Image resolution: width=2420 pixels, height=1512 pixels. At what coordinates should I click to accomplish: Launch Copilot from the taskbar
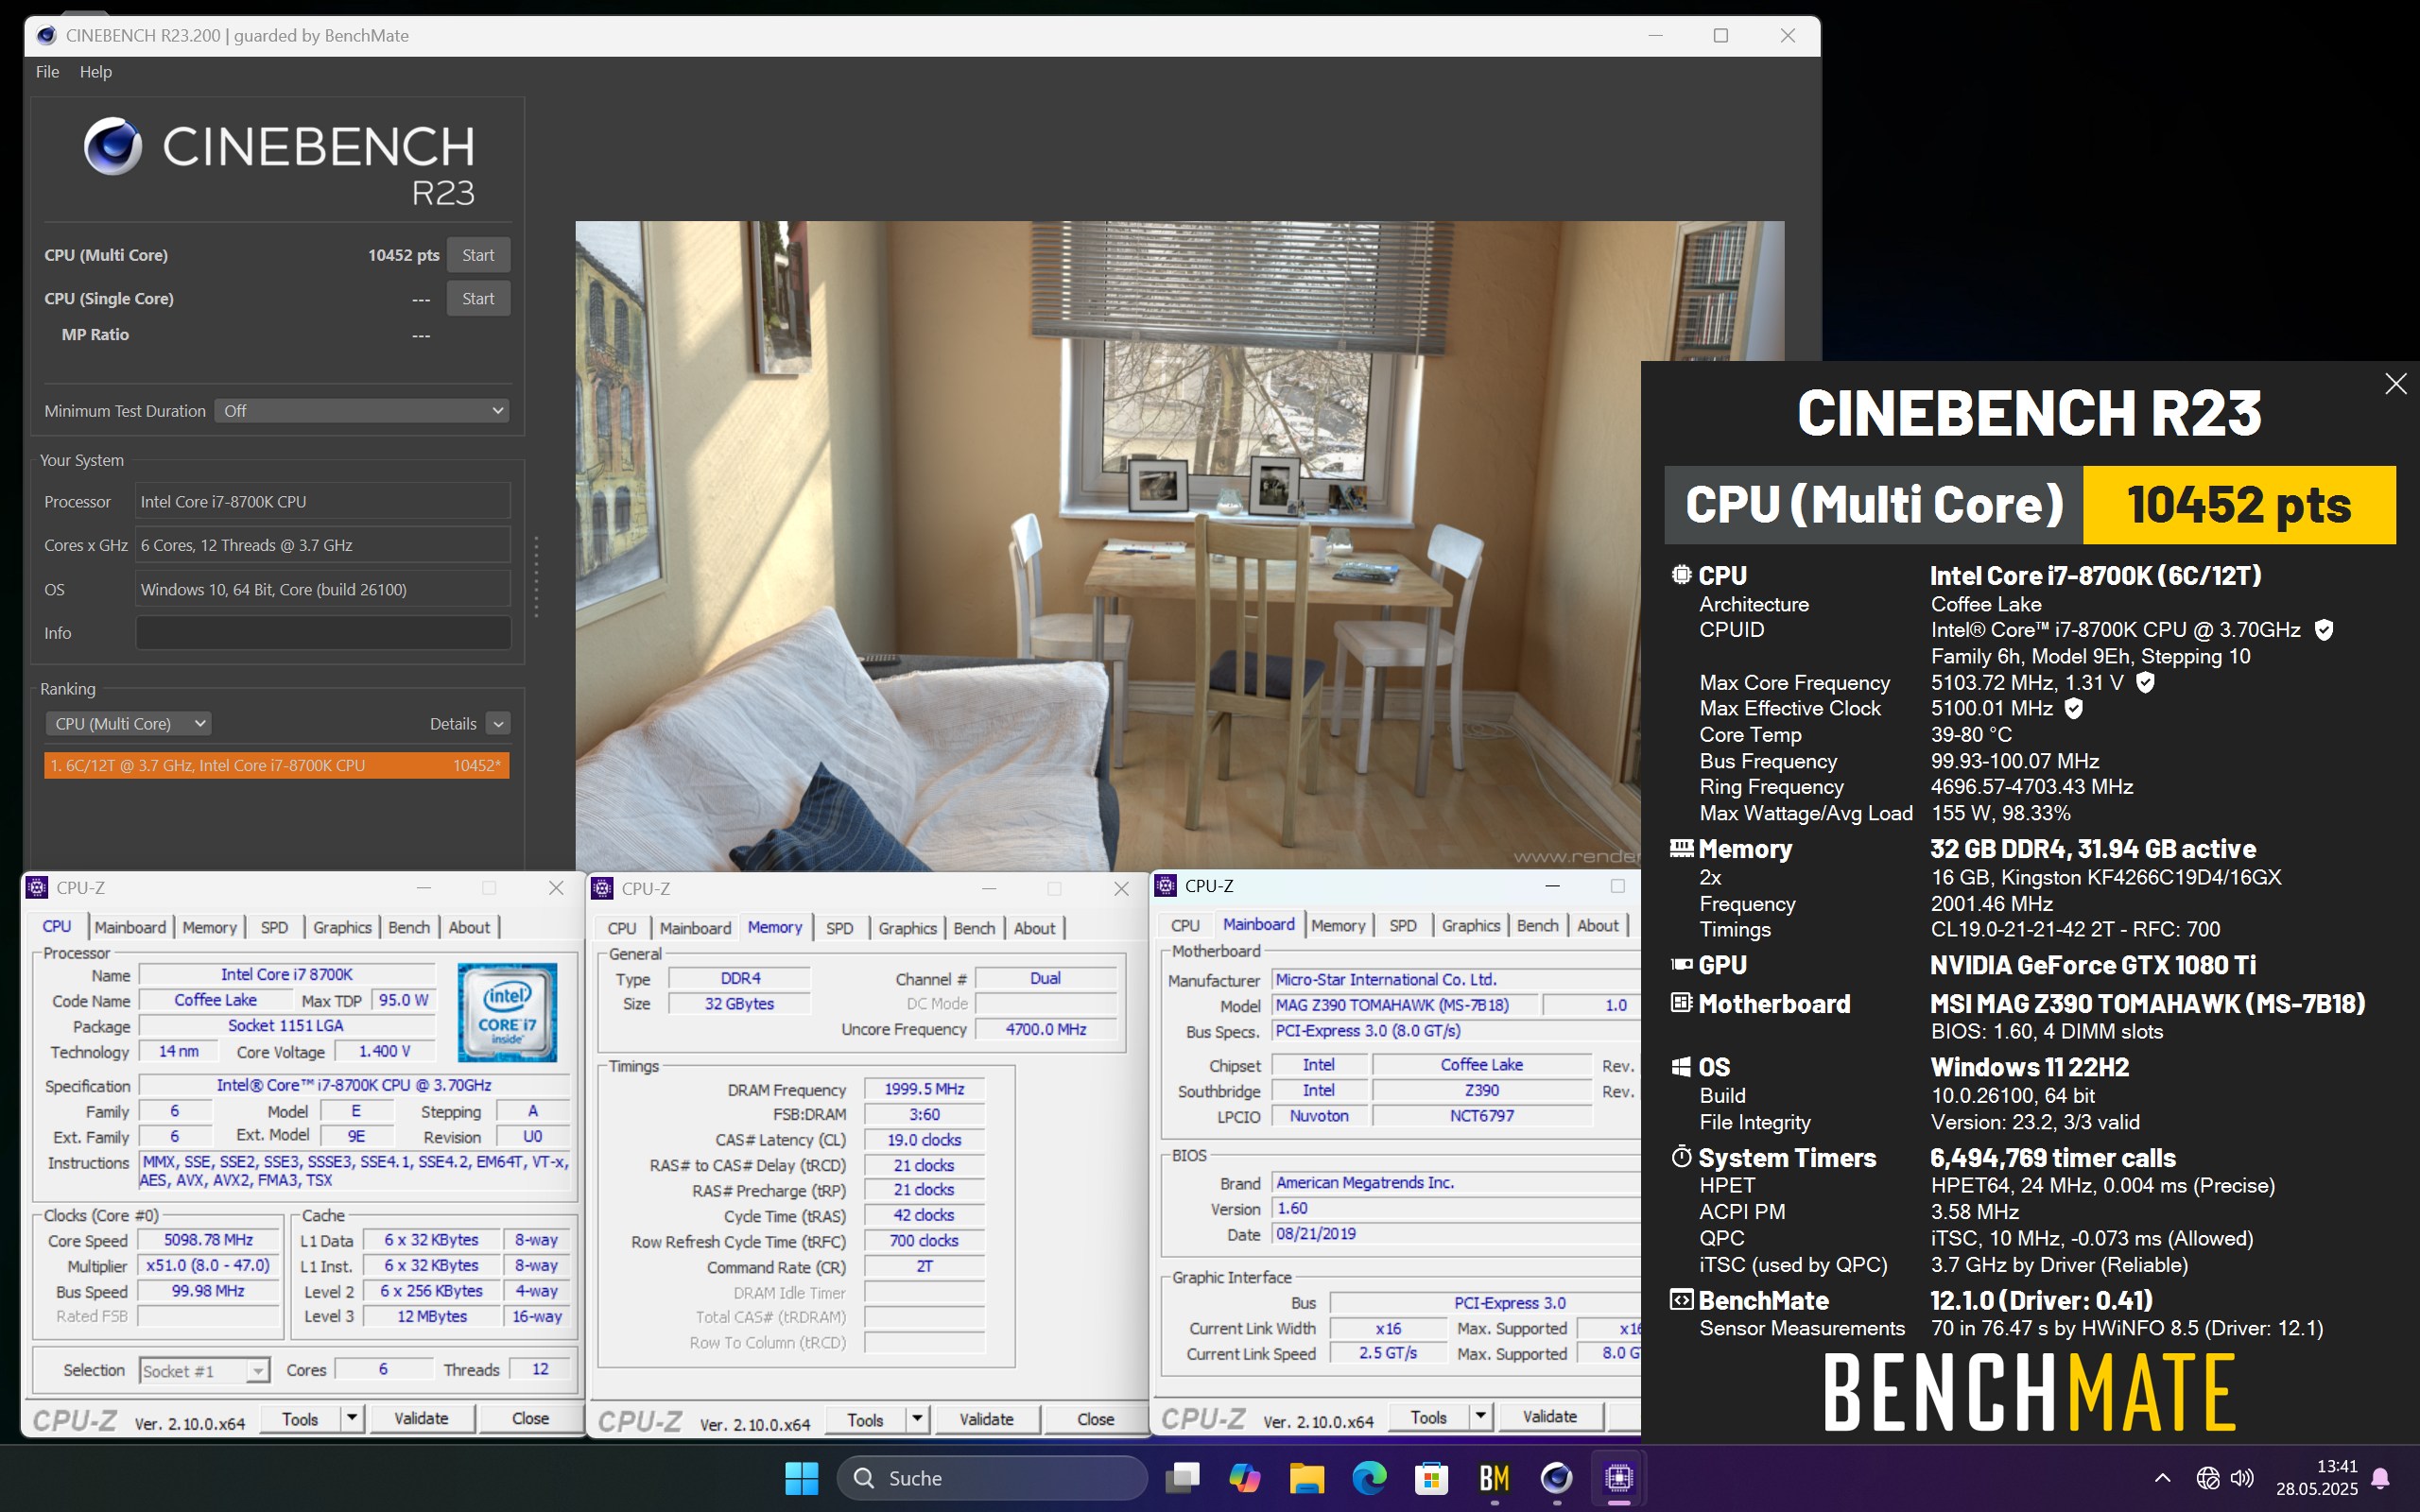click(1245, 1477)
